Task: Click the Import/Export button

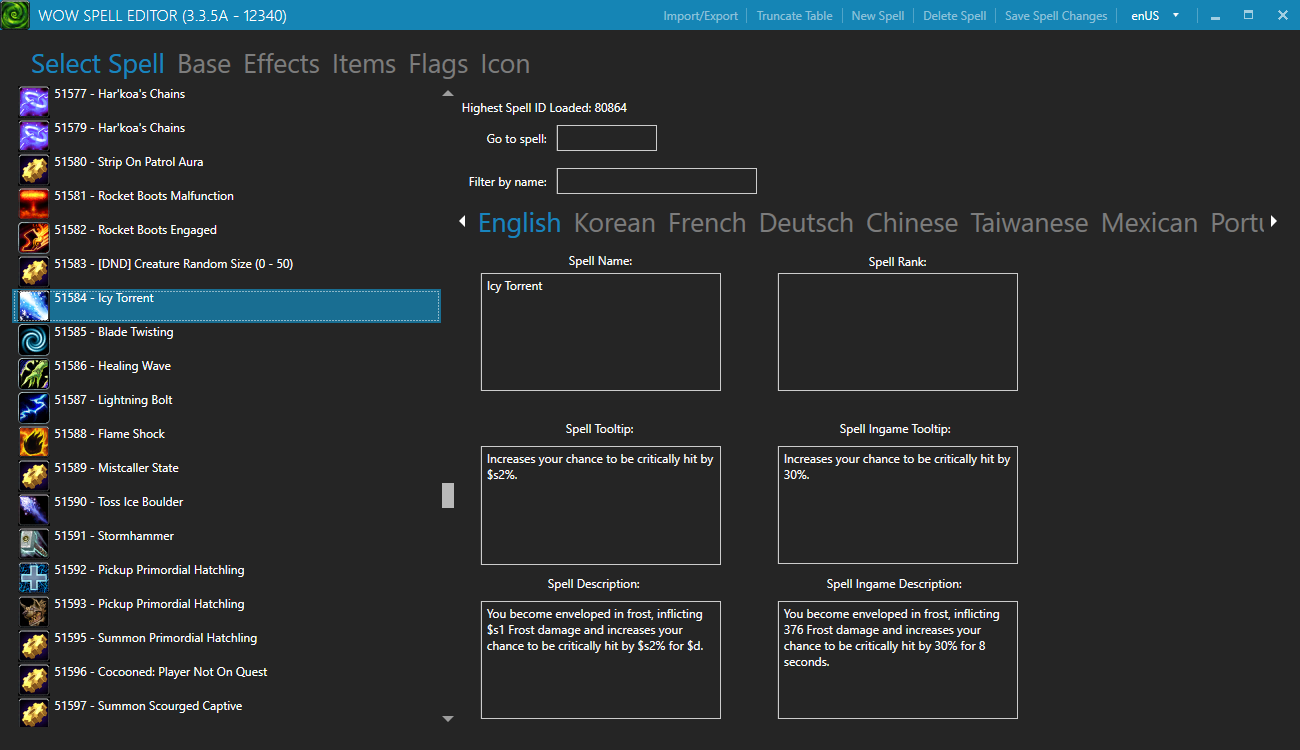Action: click(x=700, y=16)
